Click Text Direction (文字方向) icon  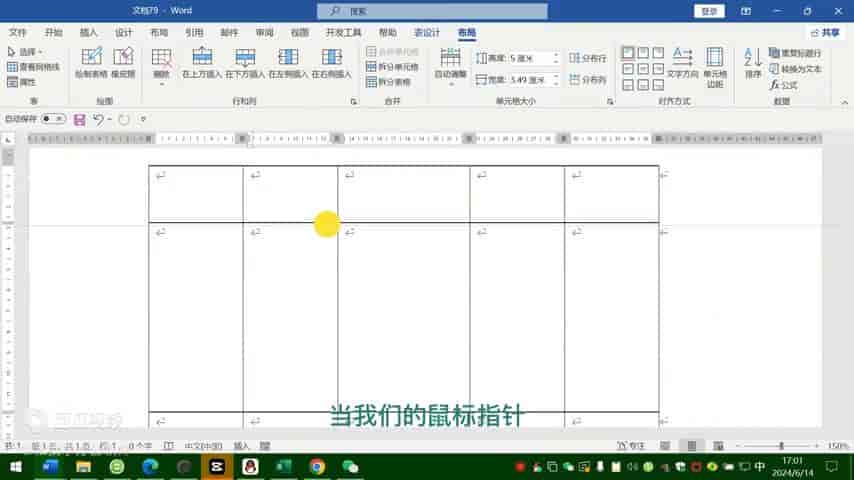coord(682,56)
